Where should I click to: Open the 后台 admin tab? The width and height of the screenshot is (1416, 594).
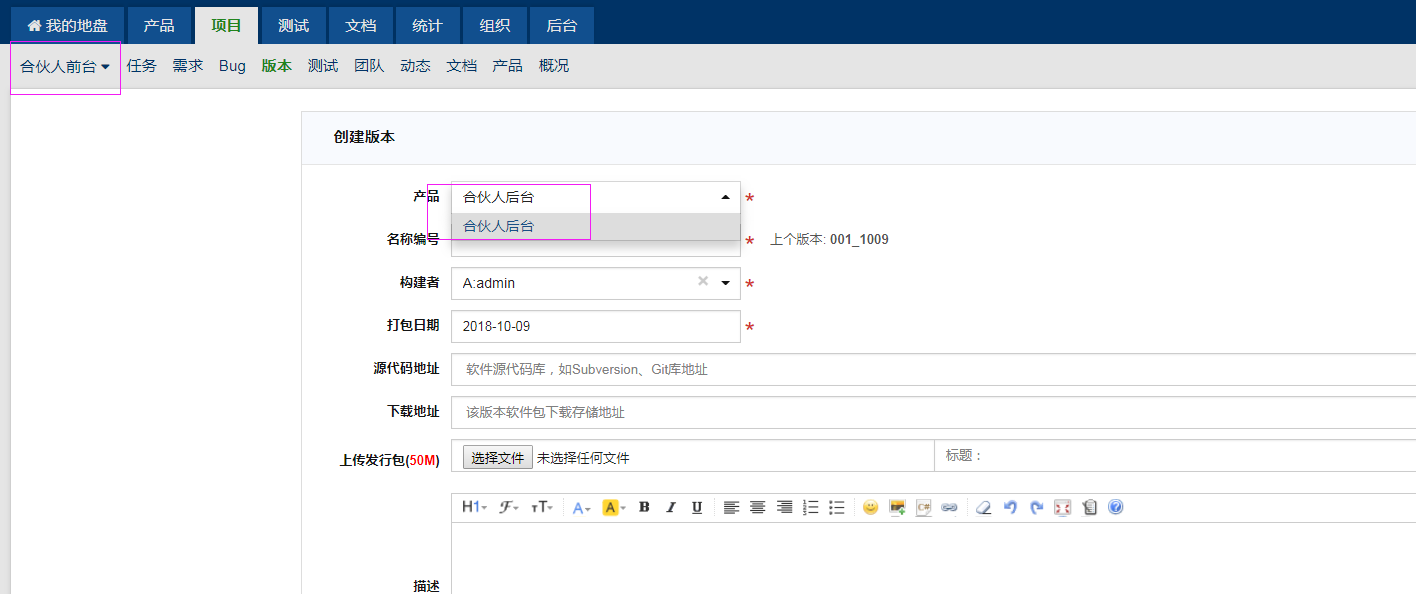coord(561,25)
